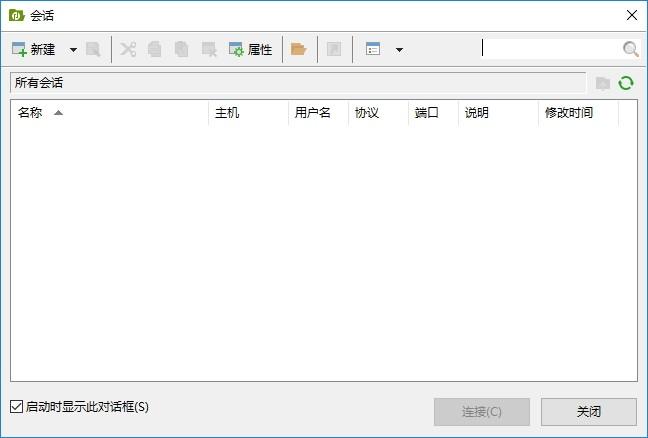Click the green refresh icon
Screen dimensions: 648x438
click(626, 83)
